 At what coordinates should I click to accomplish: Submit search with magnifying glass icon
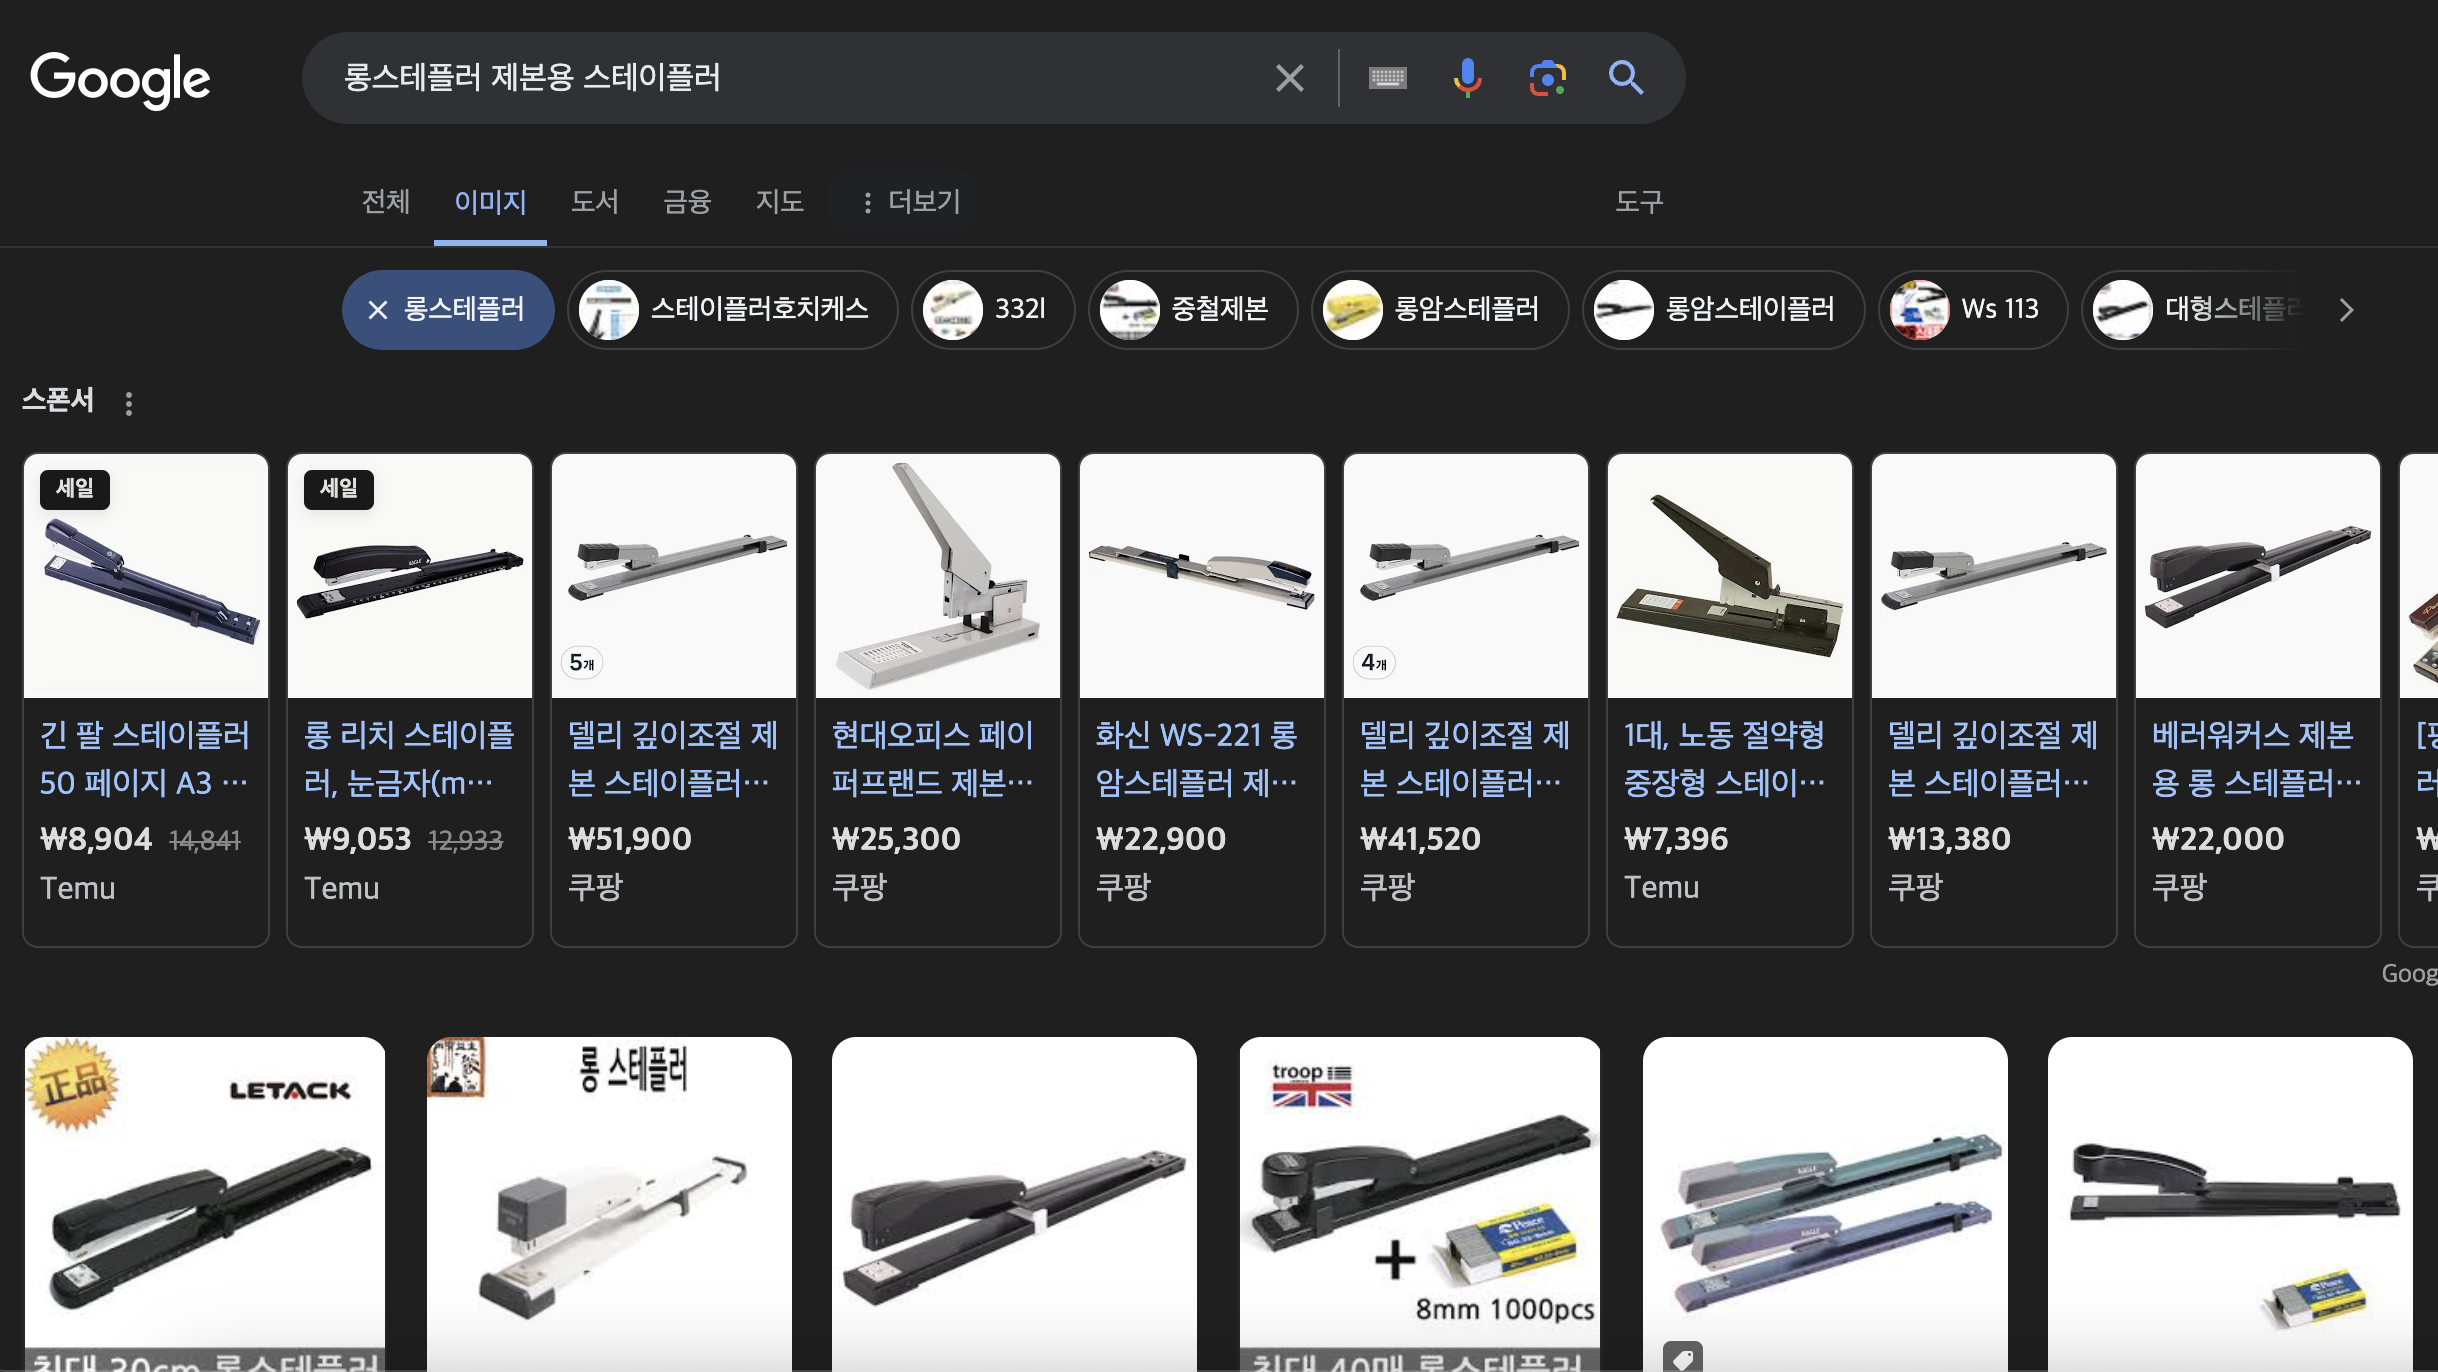click(1626, 78)
